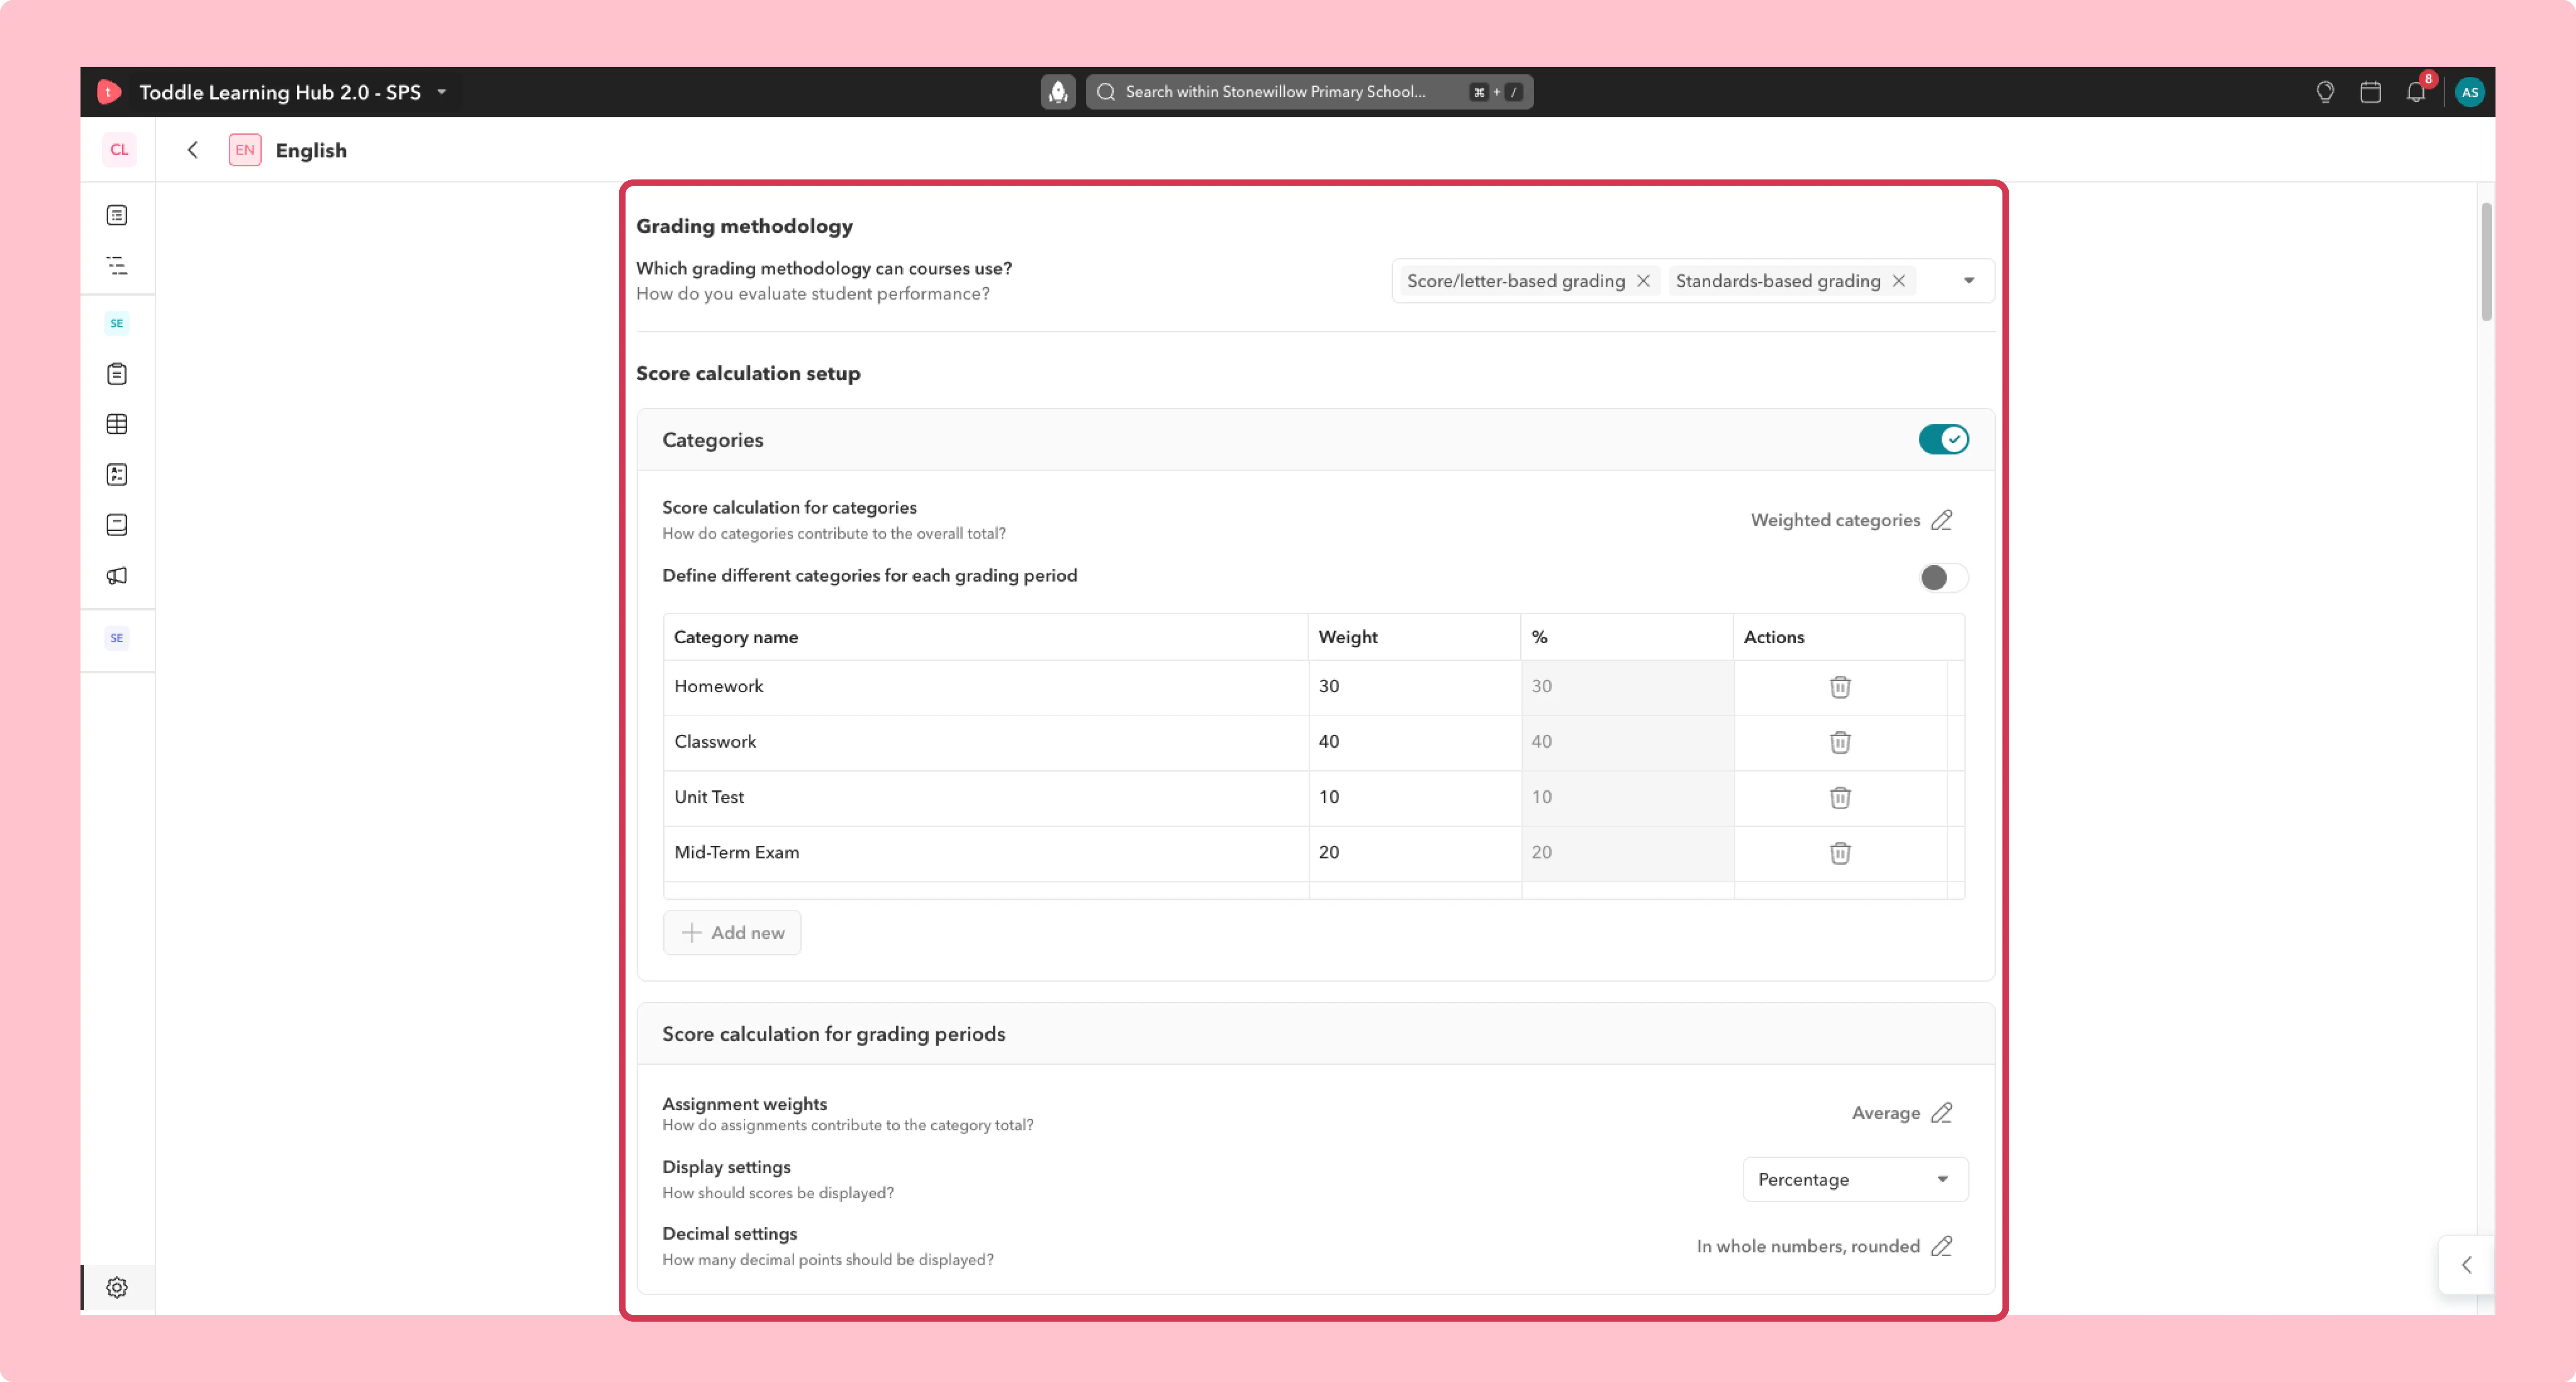2576x1382 pixels.
Task: Expand the grading methodology dropdown arrow
Action: 1968,281
